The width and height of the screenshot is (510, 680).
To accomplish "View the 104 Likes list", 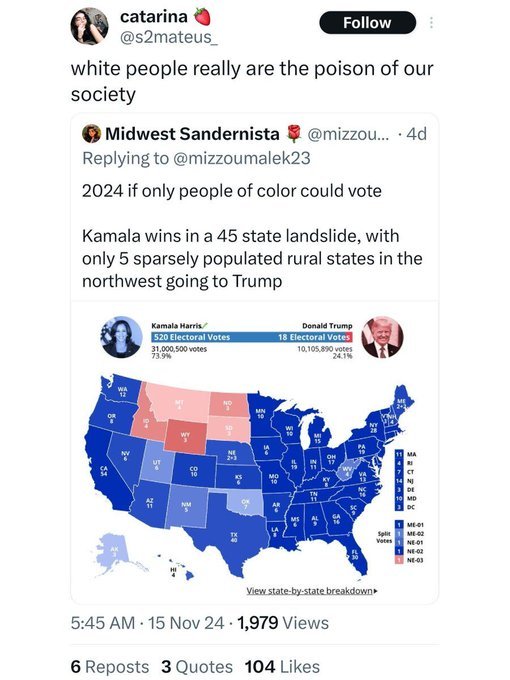I will click(282, 667).
